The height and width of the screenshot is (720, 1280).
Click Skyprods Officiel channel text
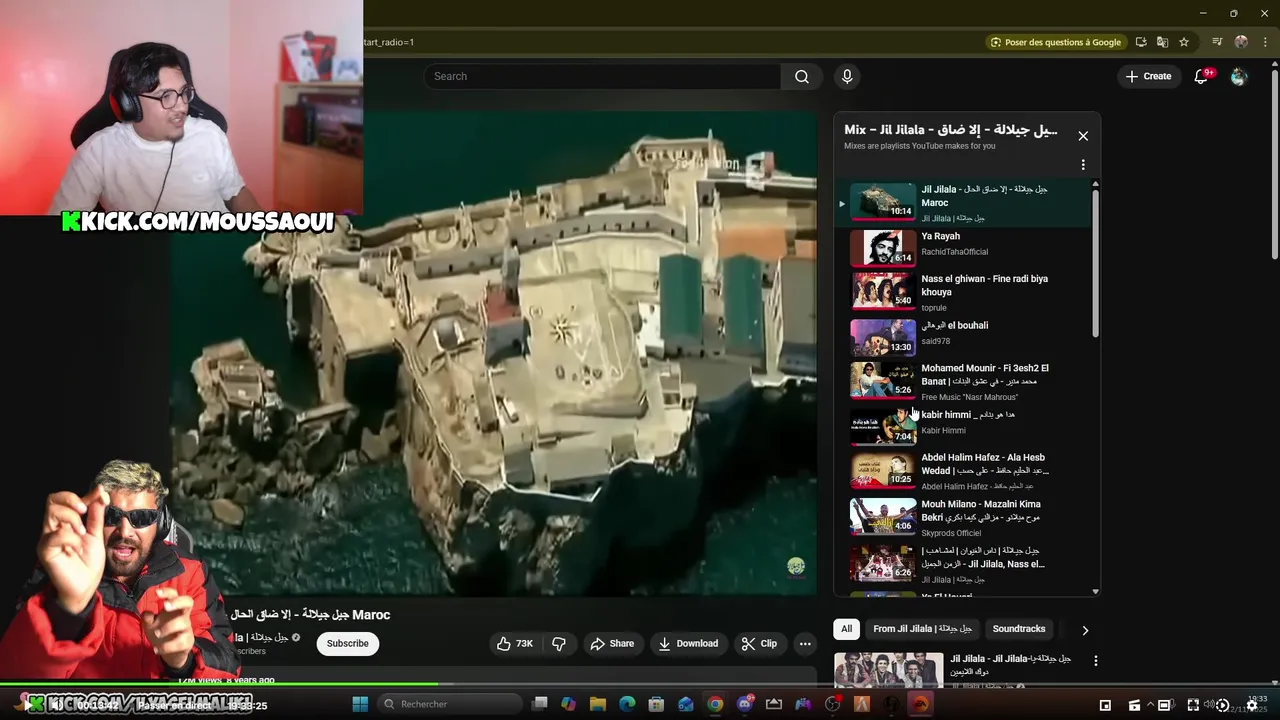[x=951, y=533]
